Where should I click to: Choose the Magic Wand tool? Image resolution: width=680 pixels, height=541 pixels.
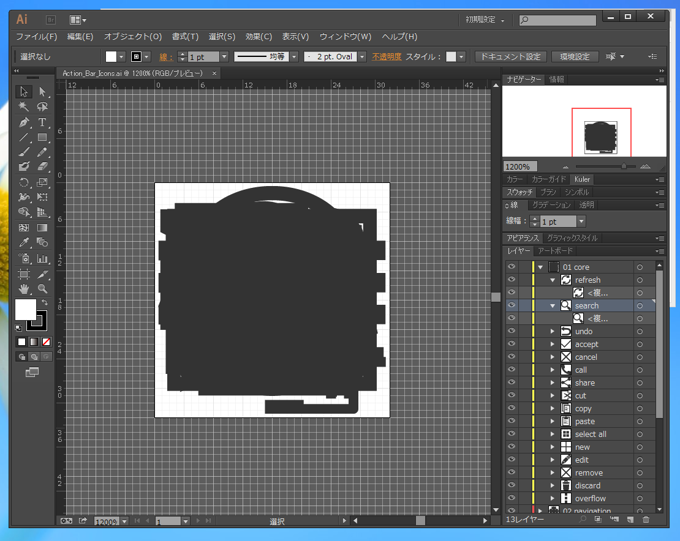pyautogui.click(x=23, y=107)
